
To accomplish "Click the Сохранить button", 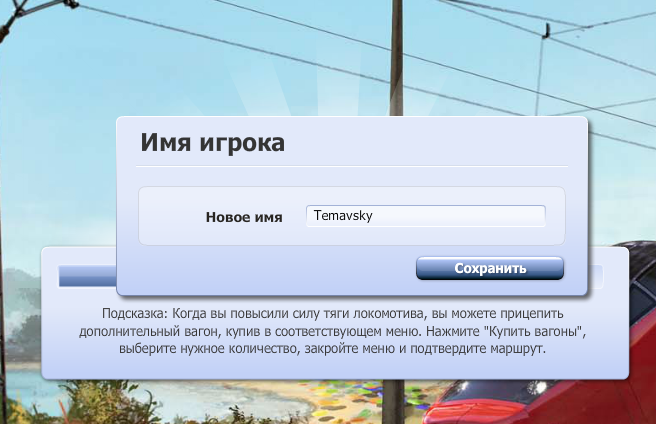I will pyautogui.click(x=490, y=268).
